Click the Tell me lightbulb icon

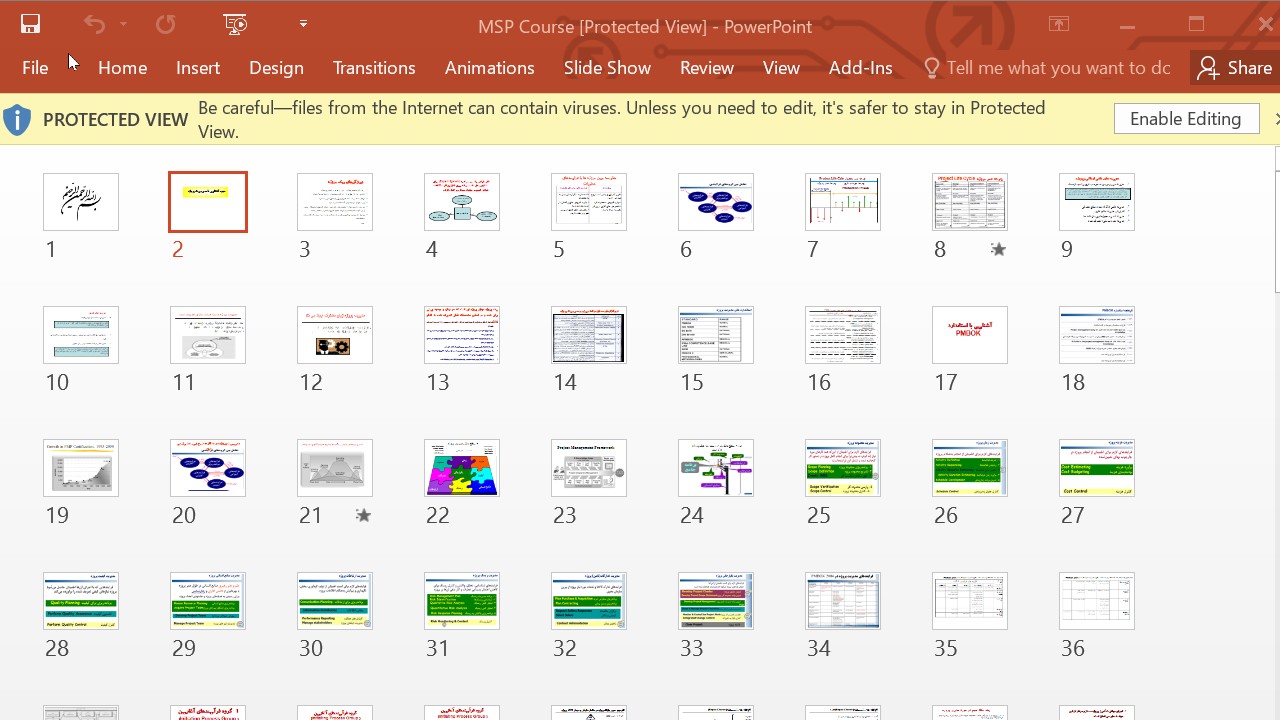pos(932,68)
